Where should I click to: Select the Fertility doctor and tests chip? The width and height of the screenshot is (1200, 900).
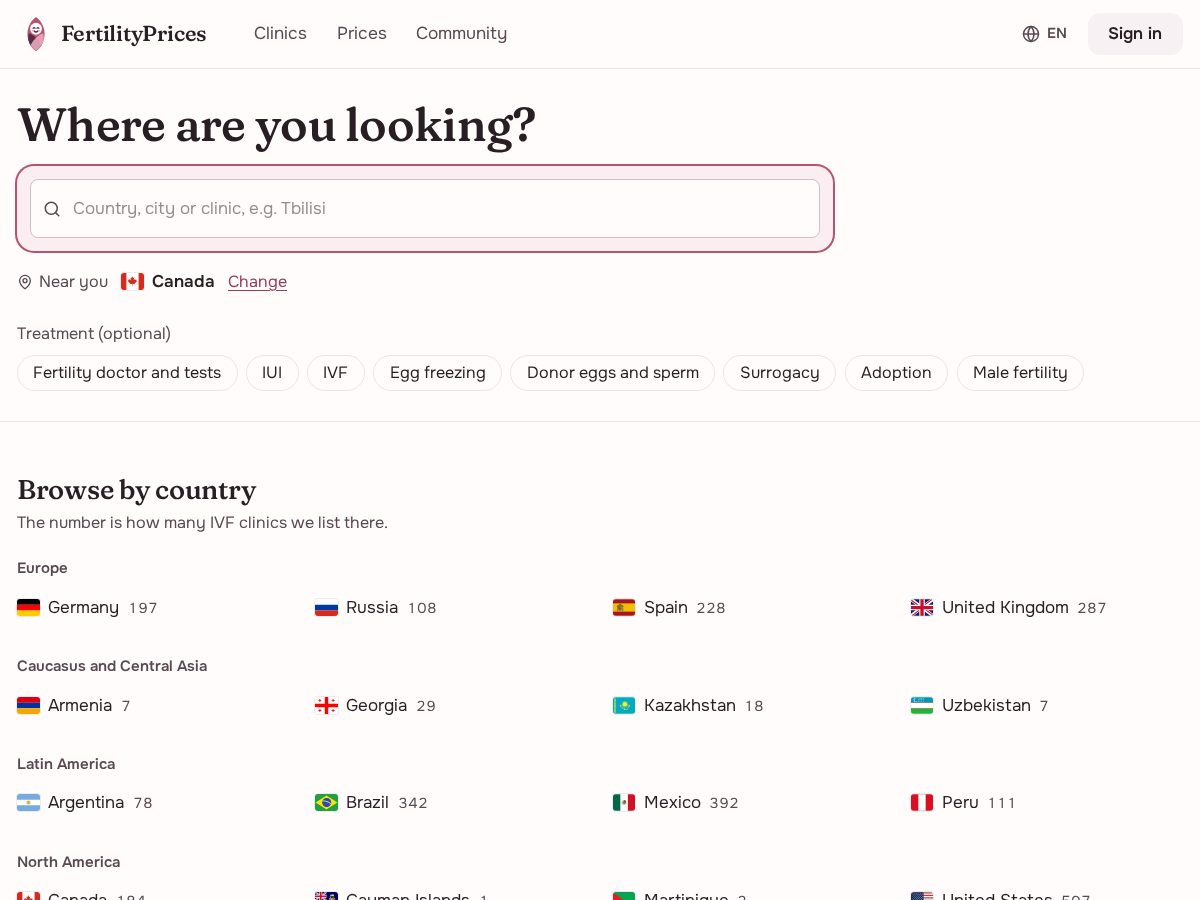[x=127, y=373]
